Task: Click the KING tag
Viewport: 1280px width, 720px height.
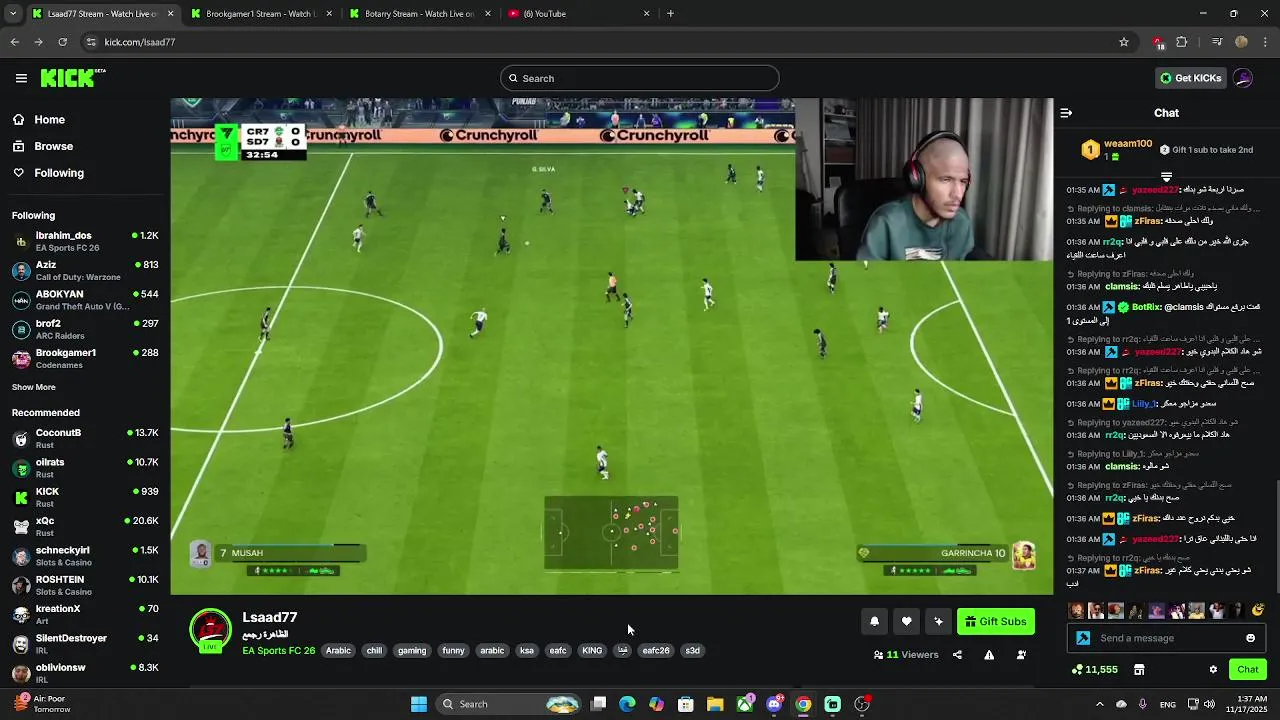Action: point(592,650)
